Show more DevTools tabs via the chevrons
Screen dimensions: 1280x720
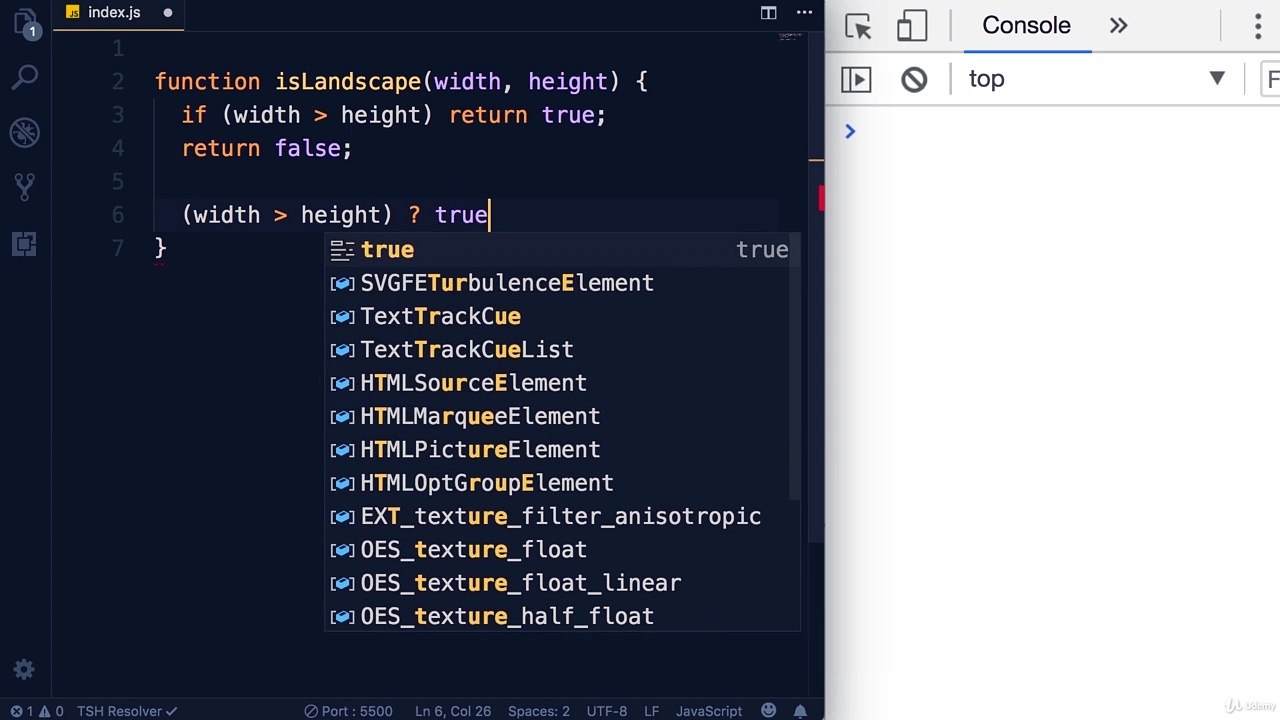1119,26
